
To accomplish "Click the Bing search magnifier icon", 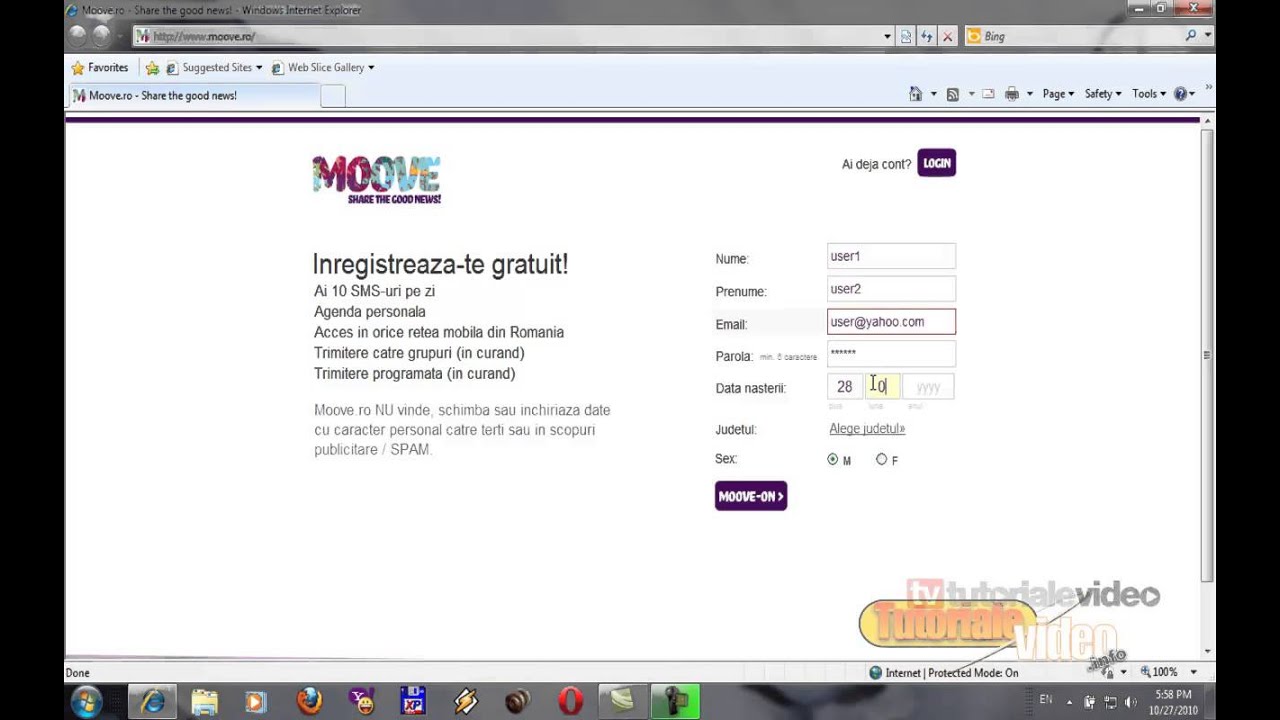I will tap(1190, 36).
